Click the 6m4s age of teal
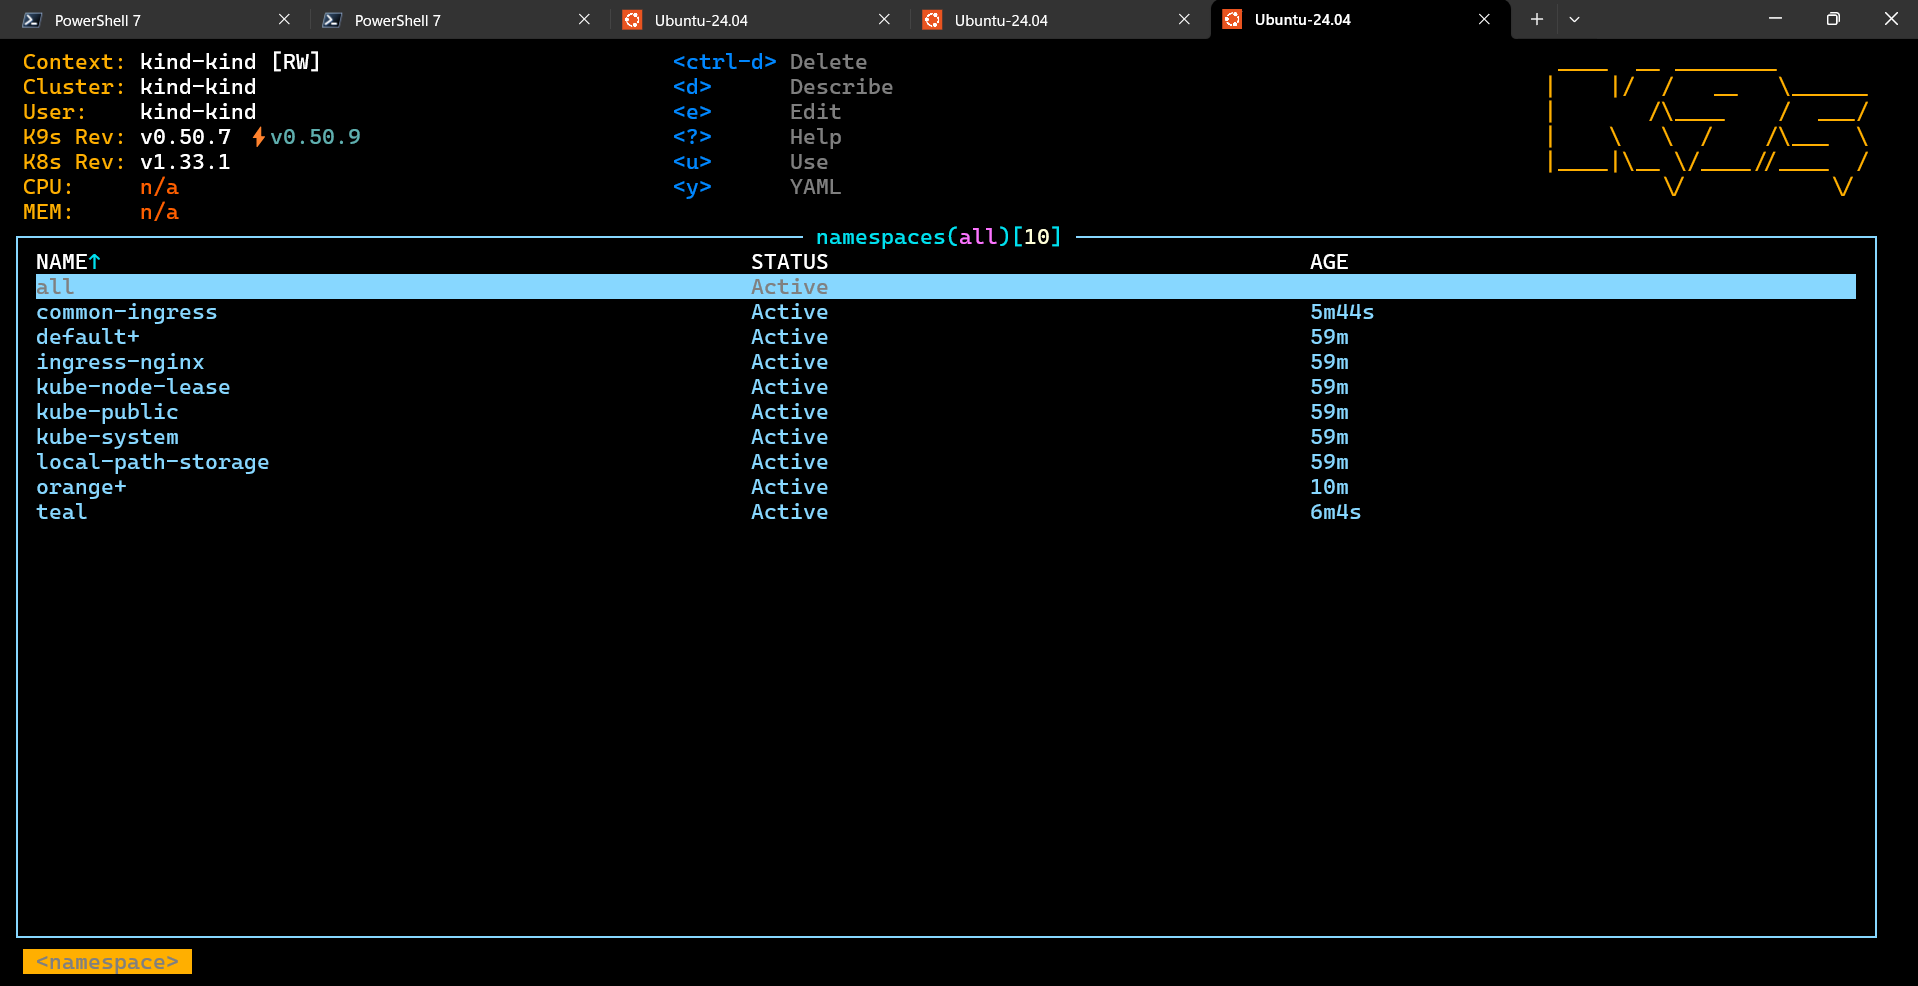Image resolution: width=1918 pixels, height=986 pixels. coord(1335,512)
